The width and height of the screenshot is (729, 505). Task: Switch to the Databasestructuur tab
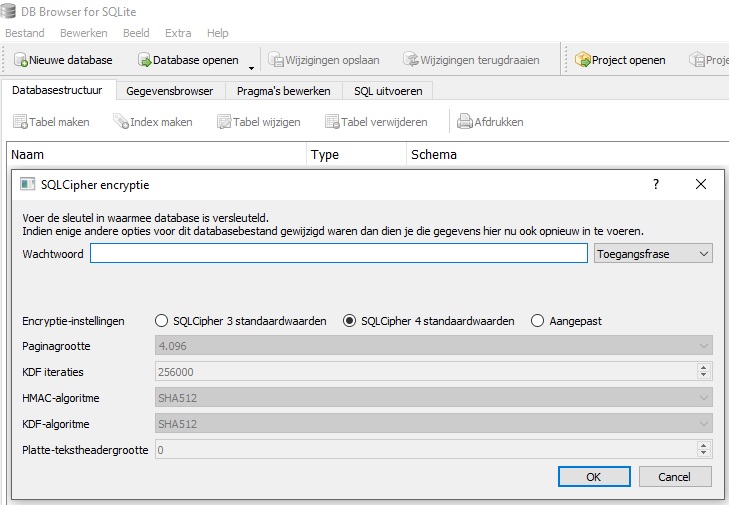pos(58,90)
